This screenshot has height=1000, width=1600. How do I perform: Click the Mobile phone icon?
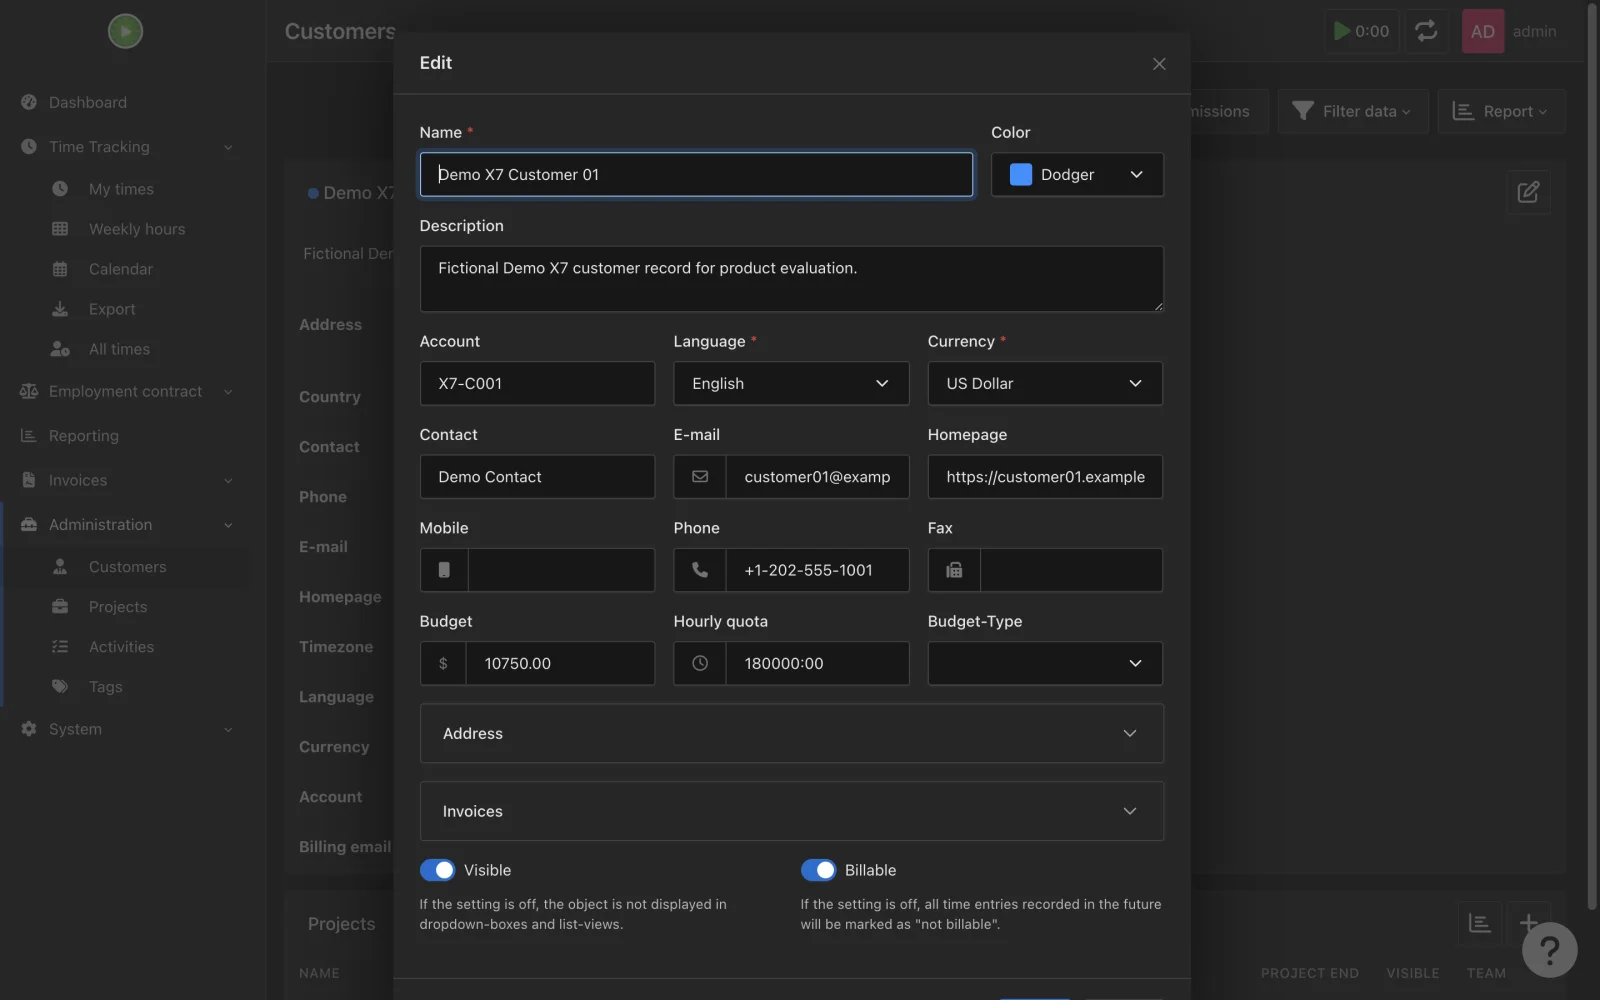pyautogui.click(x=444, y=570)
